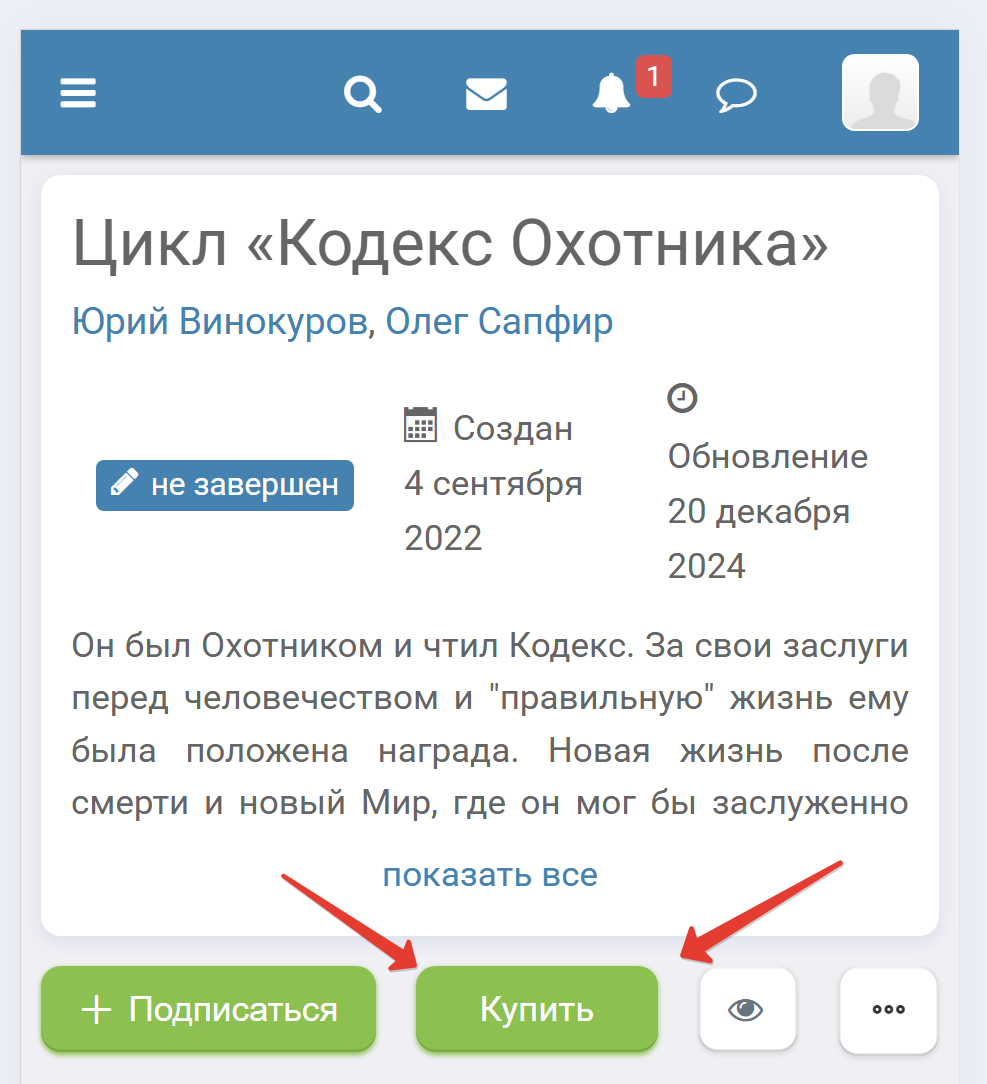Click the title Цикл «Кодекс Охотника»
This screenshot has width=987, height=1084.
pyautogui.click(x=450, y=244)
